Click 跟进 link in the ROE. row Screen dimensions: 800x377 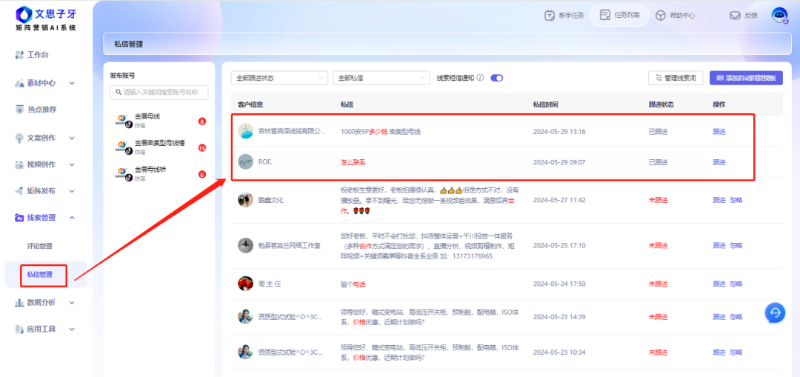719,162
